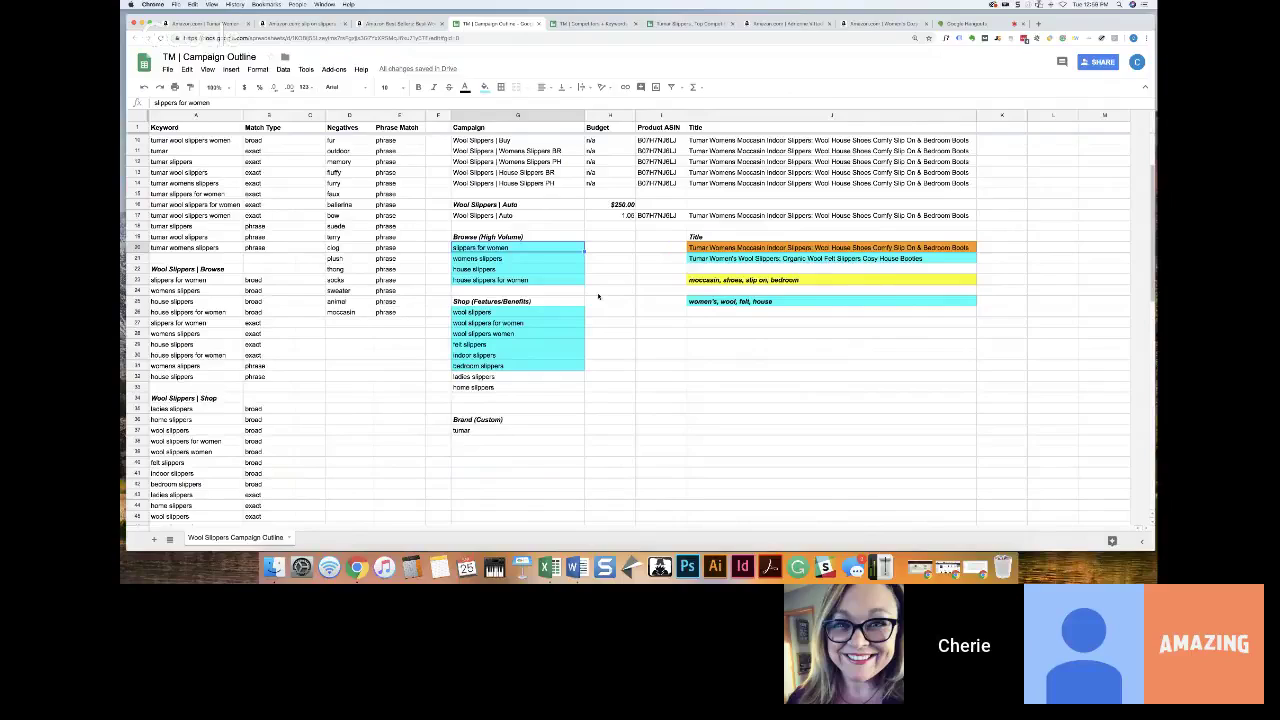
Task: Click the Sheets home logo icon
Action: tap(144, 62)
